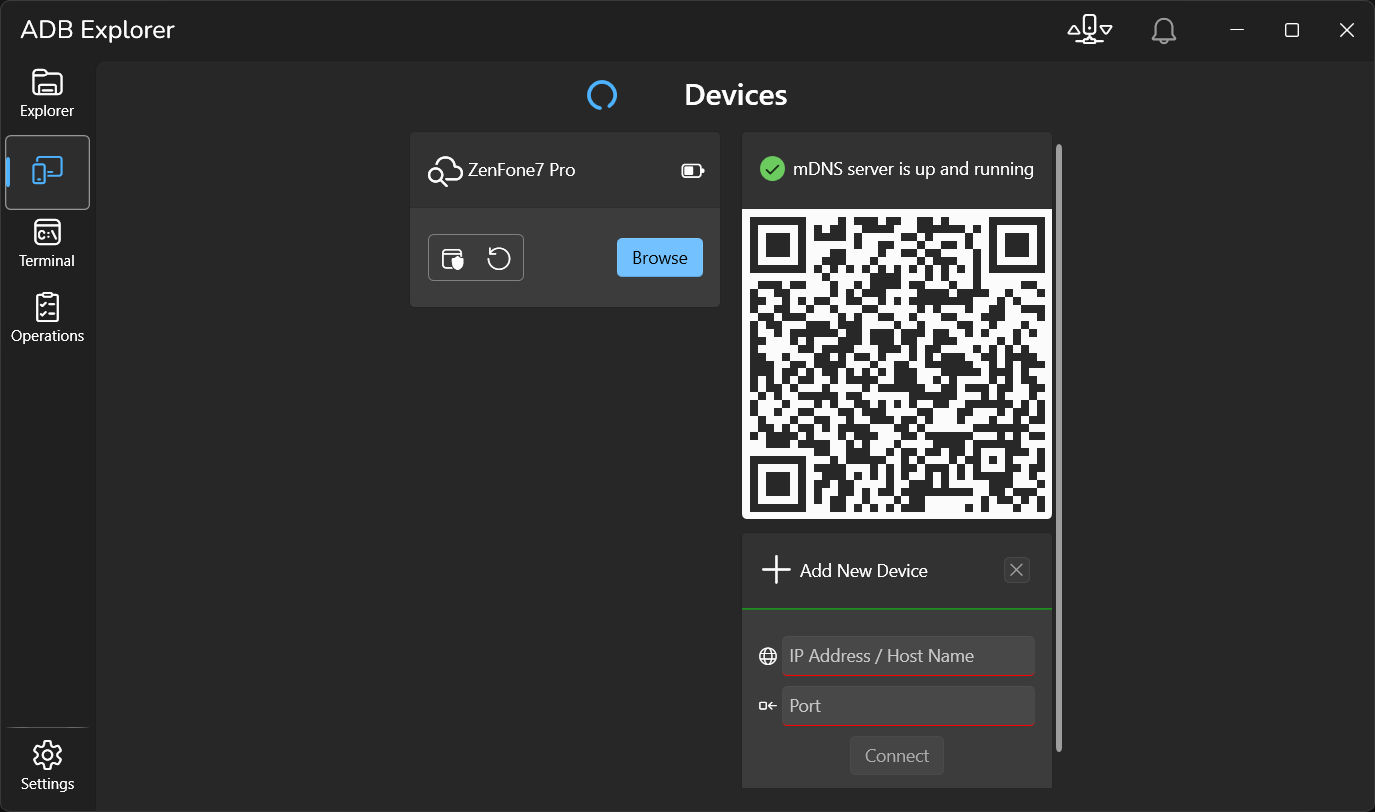Click the ZenFone7 Pro device cloud icon

444,171
